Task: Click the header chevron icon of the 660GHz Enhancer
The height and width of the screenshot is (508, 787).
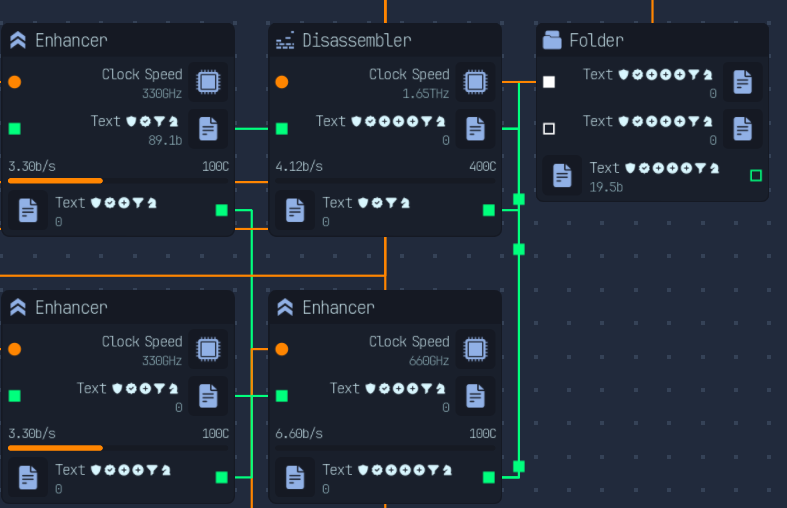Action: [x=285, y=307]
